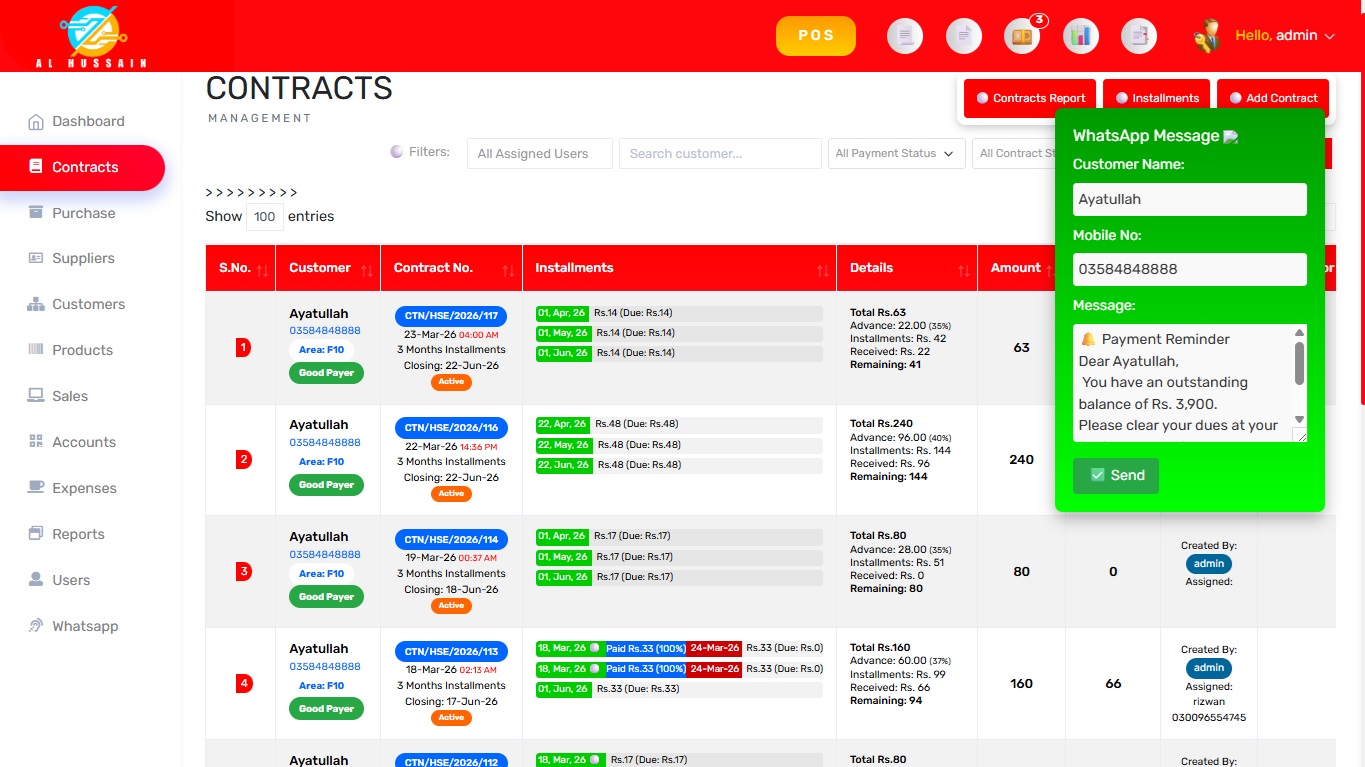Open contract CTN/HSE/2026/117 link
Screen dimensions: 1365x767
(x=451, y=316)
